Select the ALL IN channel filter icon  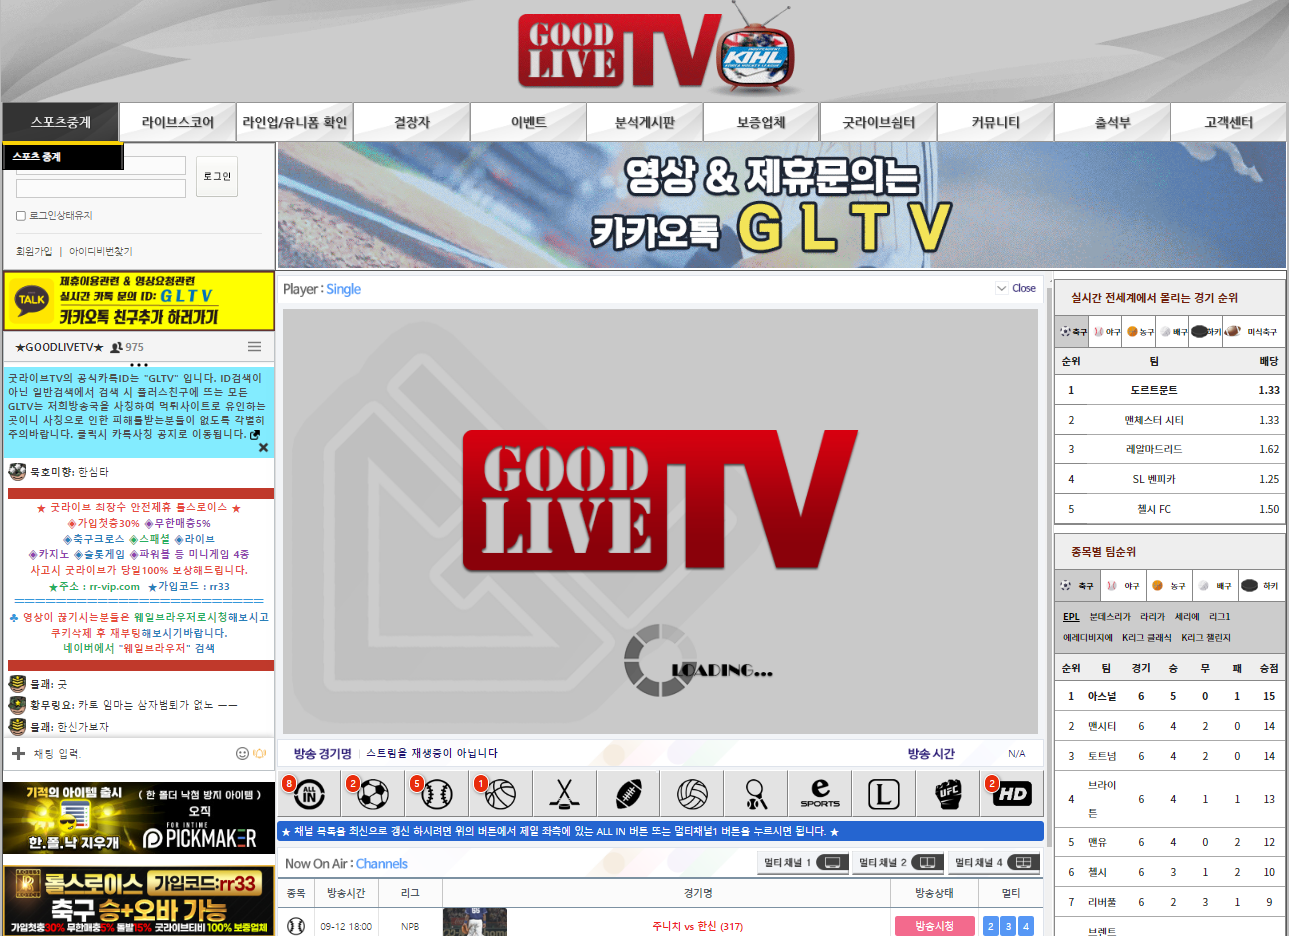point(309,794)
